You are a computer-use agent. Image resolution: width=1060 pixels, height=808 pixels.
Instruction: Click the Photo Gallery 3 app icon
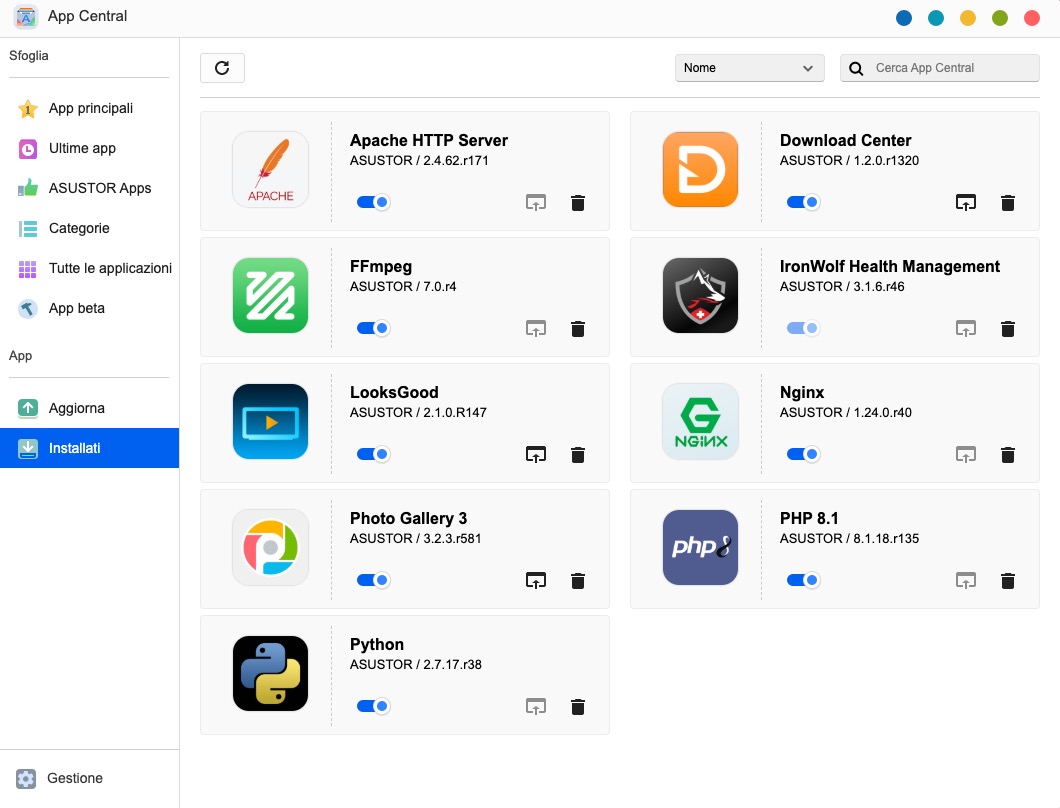[x=270, y=548]
